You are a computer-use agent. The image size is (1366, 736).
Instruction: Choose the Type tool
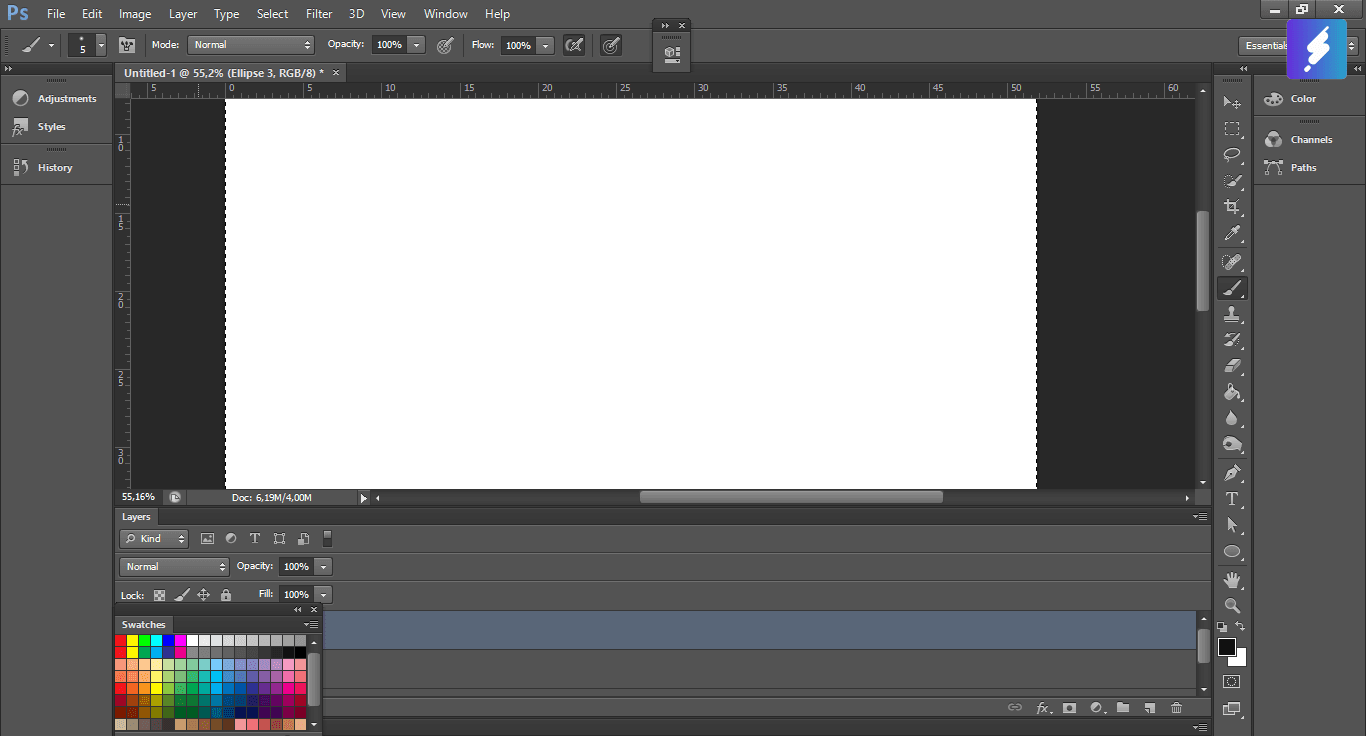click(x=1232, y=499)
